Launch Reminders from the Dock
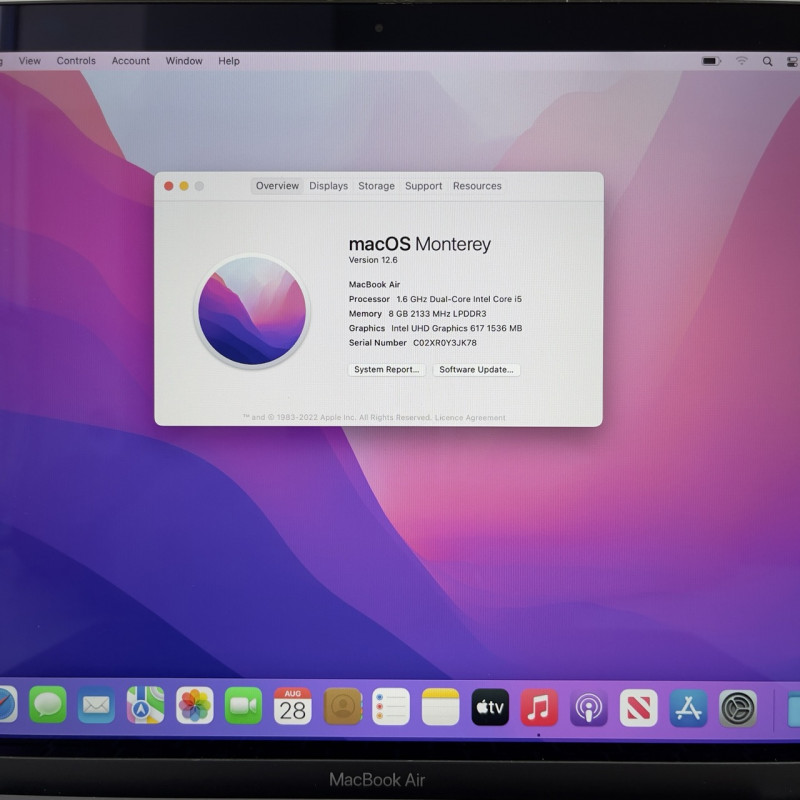800x800 pixels. 391,707
